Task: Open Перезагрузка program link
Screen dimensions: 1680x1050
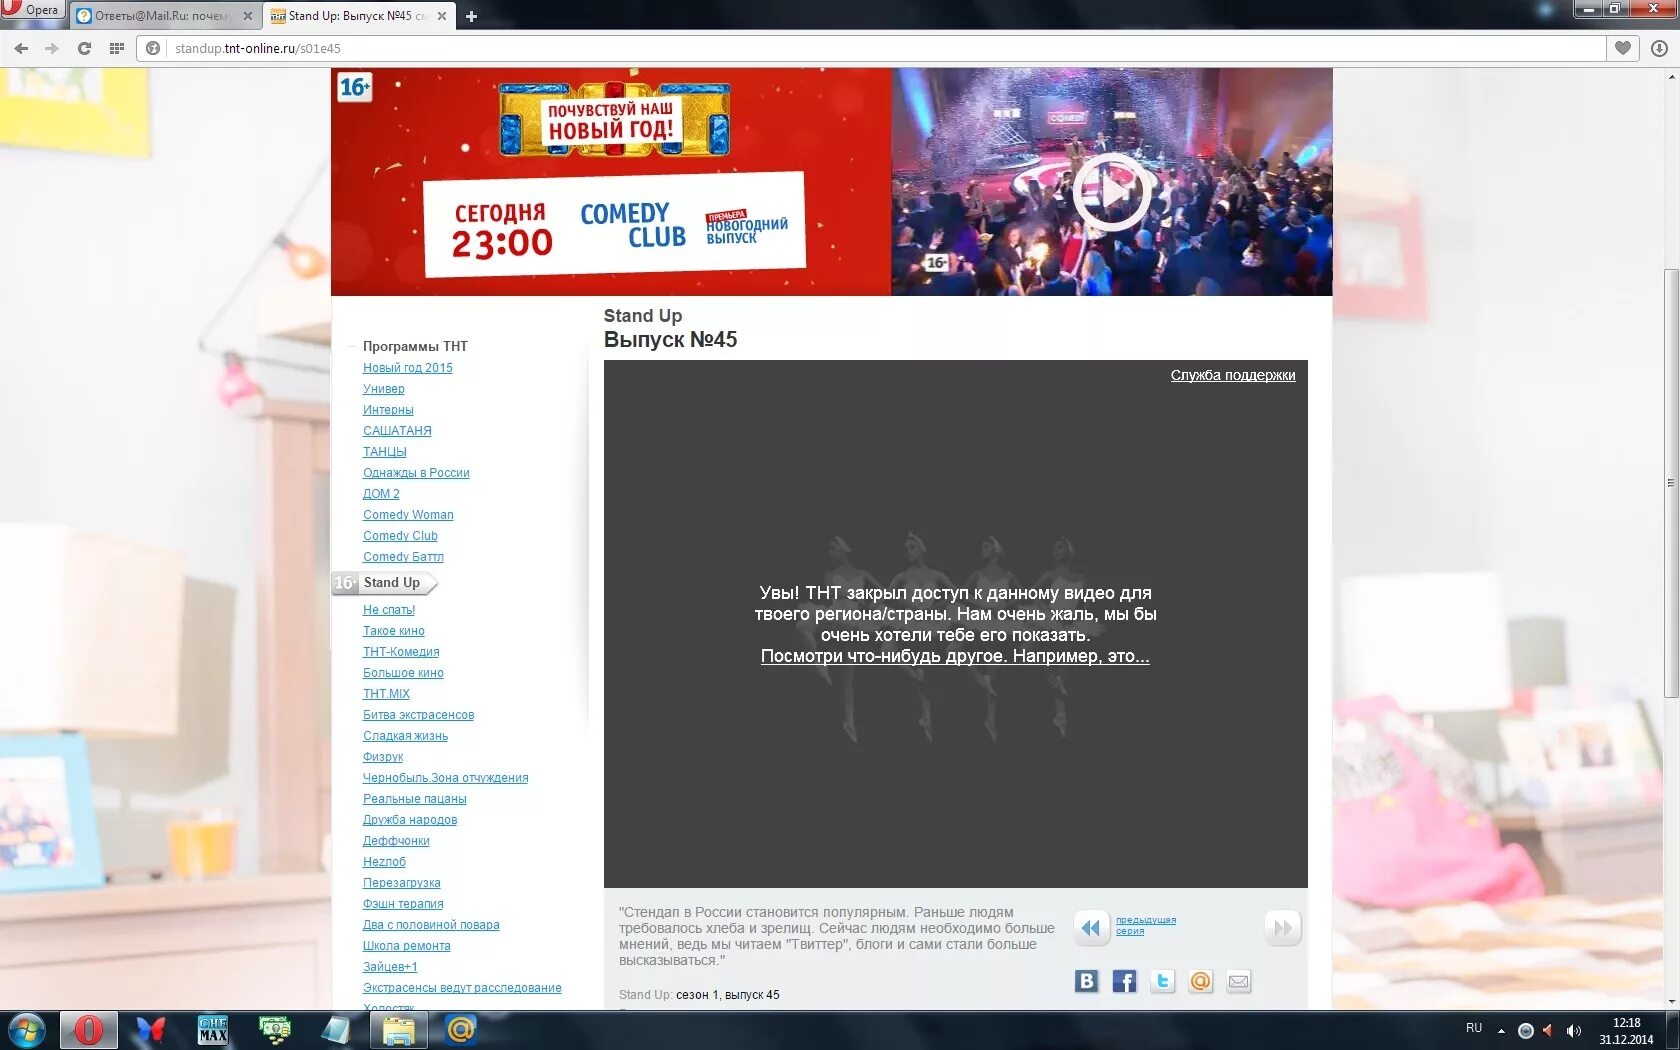Action: coord(401,883)
